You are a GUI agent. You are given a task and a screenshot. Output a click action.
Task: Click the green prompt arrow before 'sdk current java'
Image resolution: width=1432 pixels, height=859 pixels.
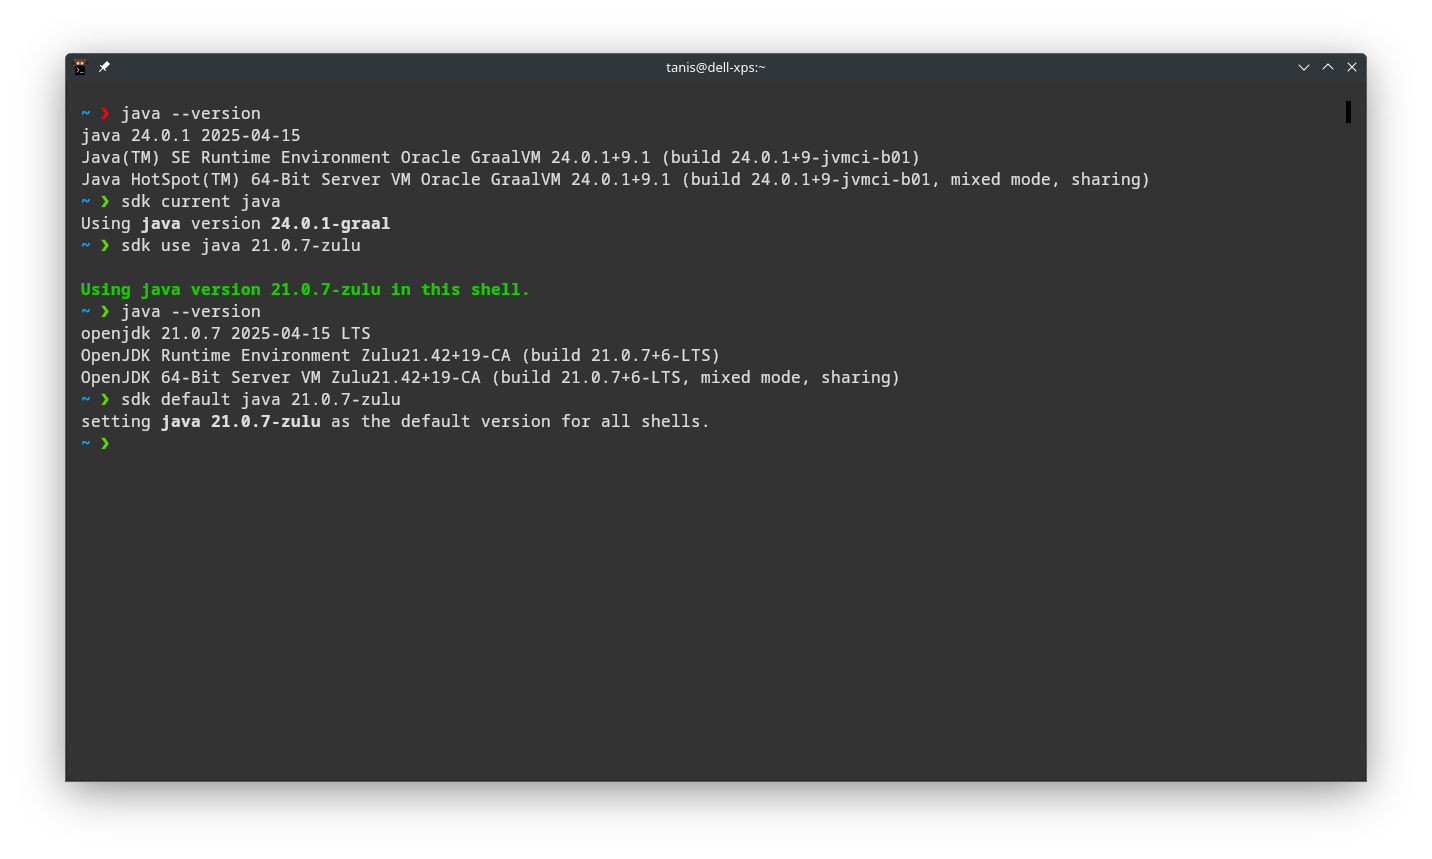(105, 202)
